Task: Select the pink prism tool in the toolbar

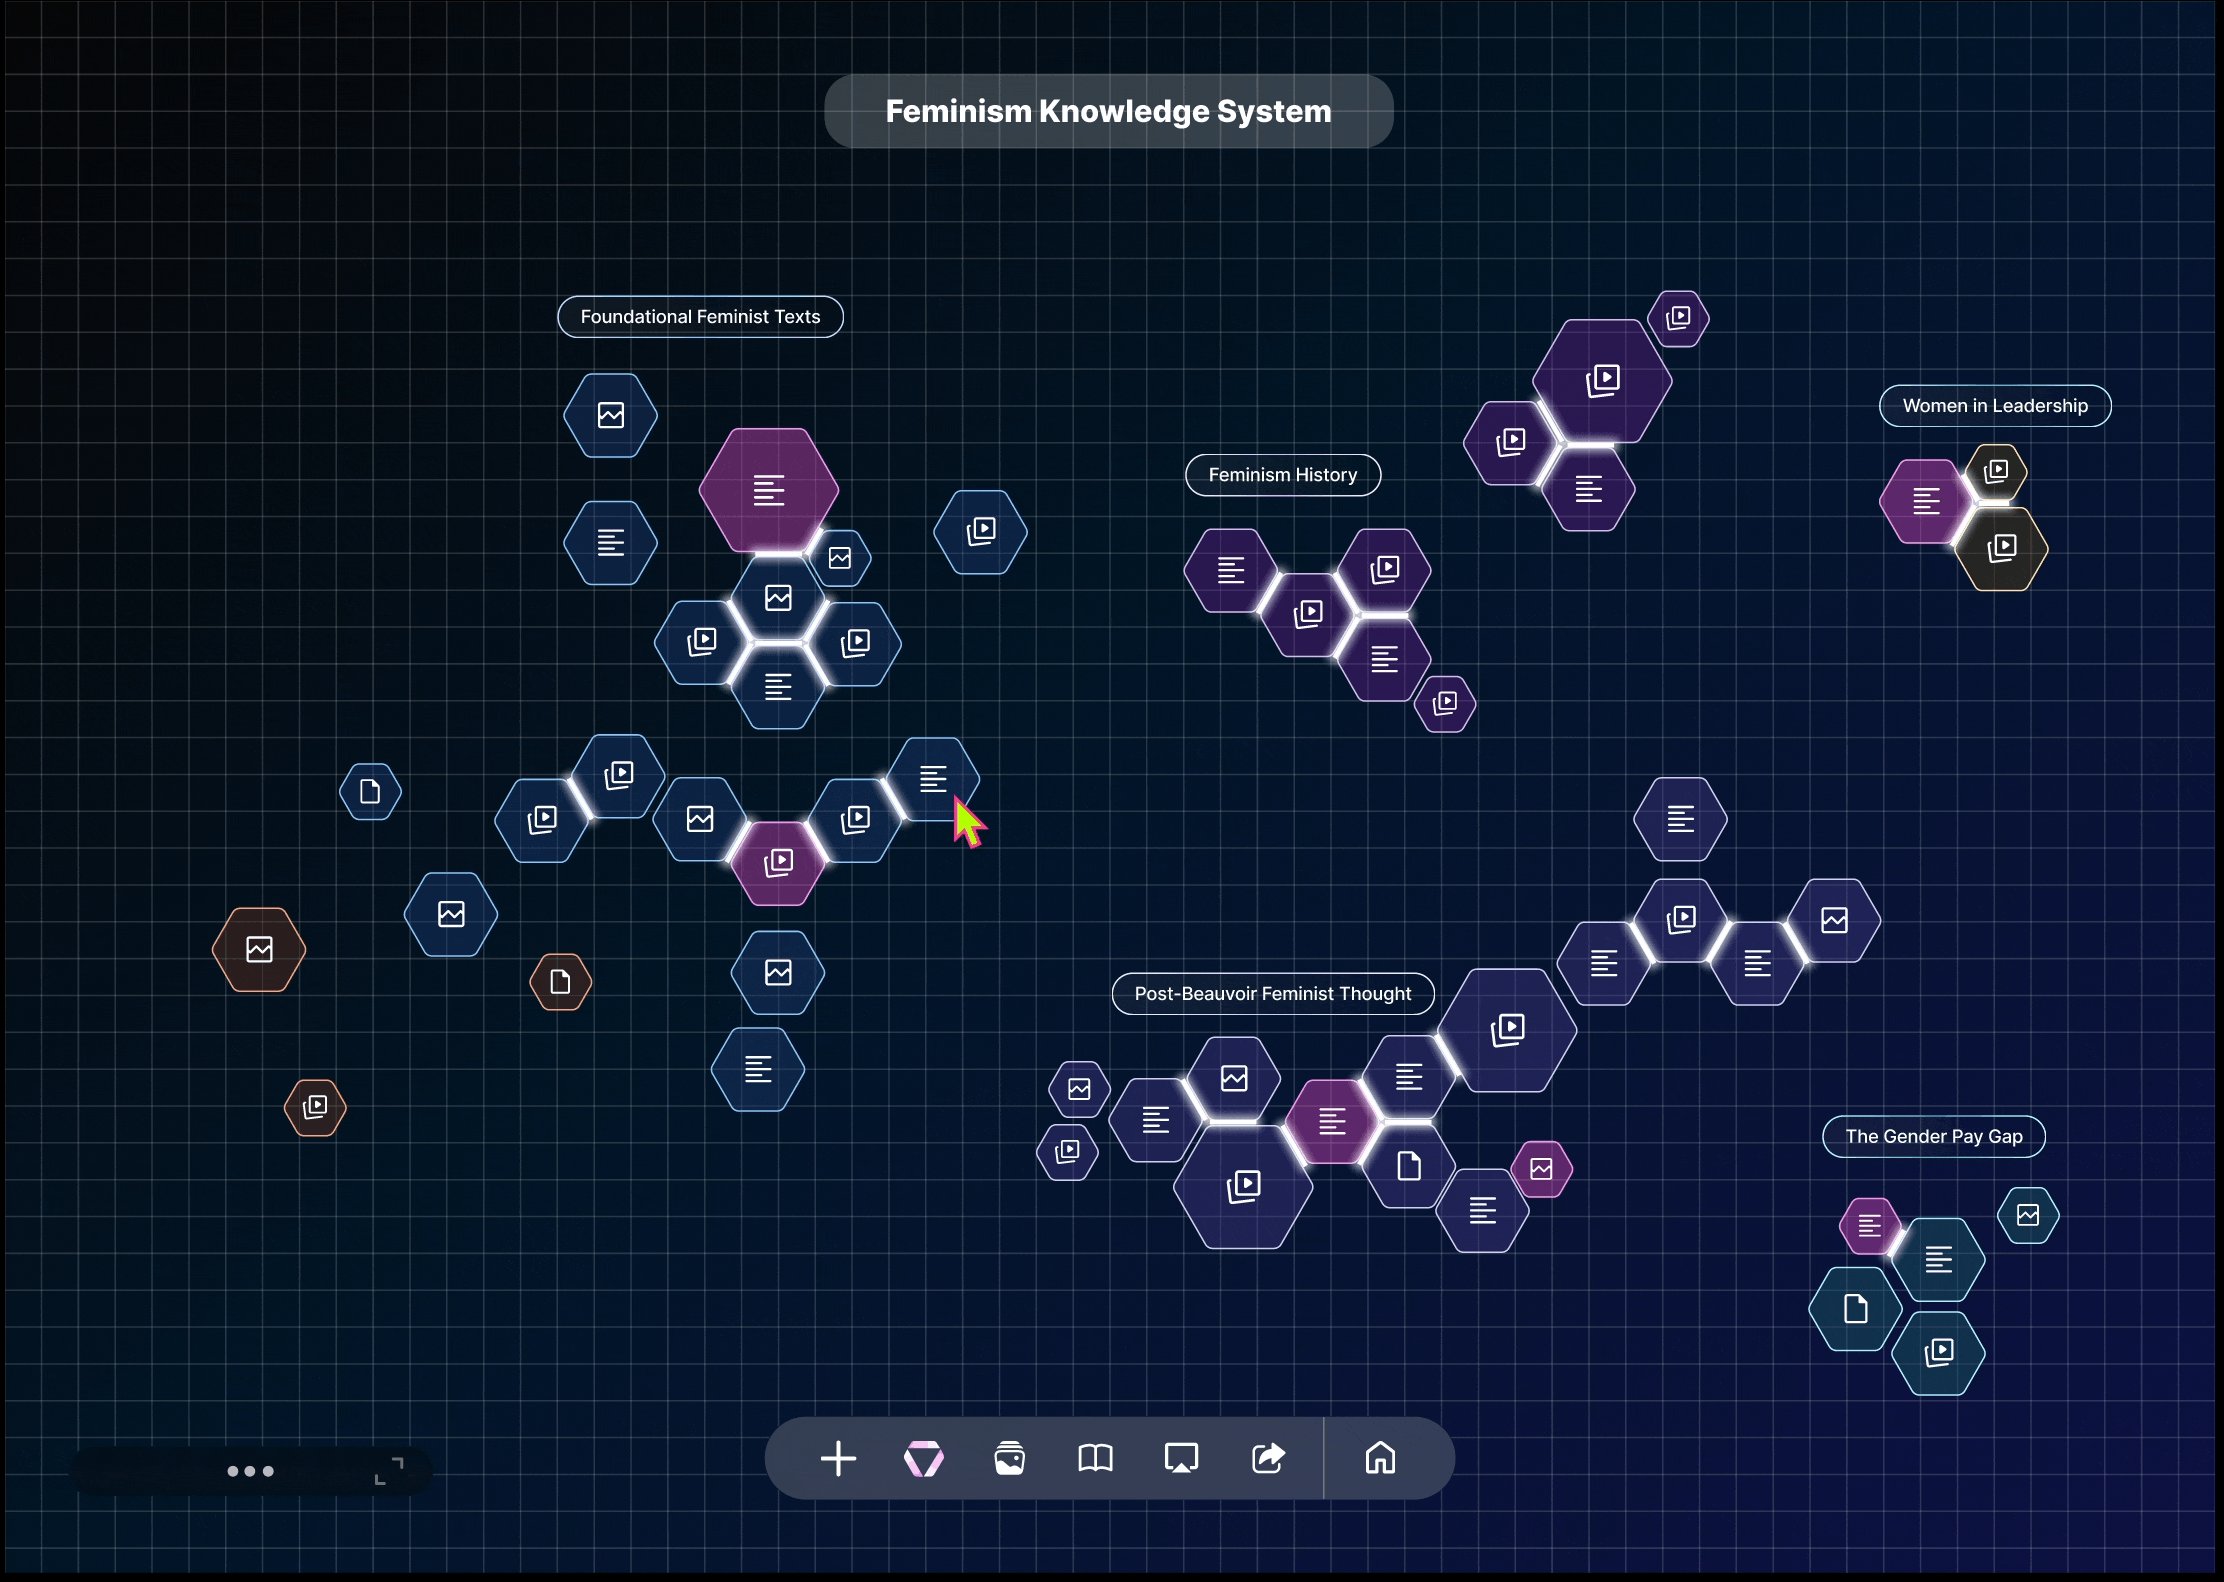Action: tap(924, 1459)
